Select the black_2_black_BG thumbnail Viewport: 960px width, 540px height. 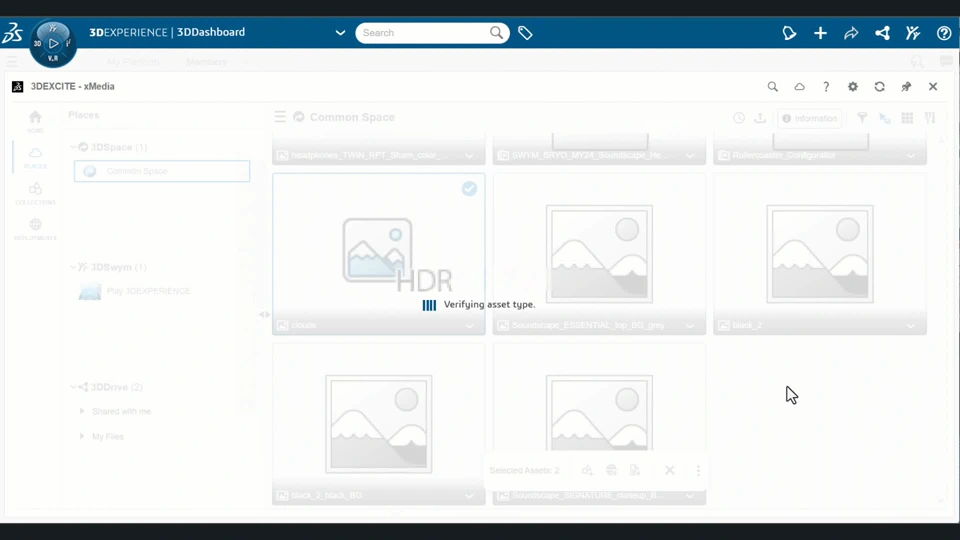pyautogui.click(x=378, y=424)
